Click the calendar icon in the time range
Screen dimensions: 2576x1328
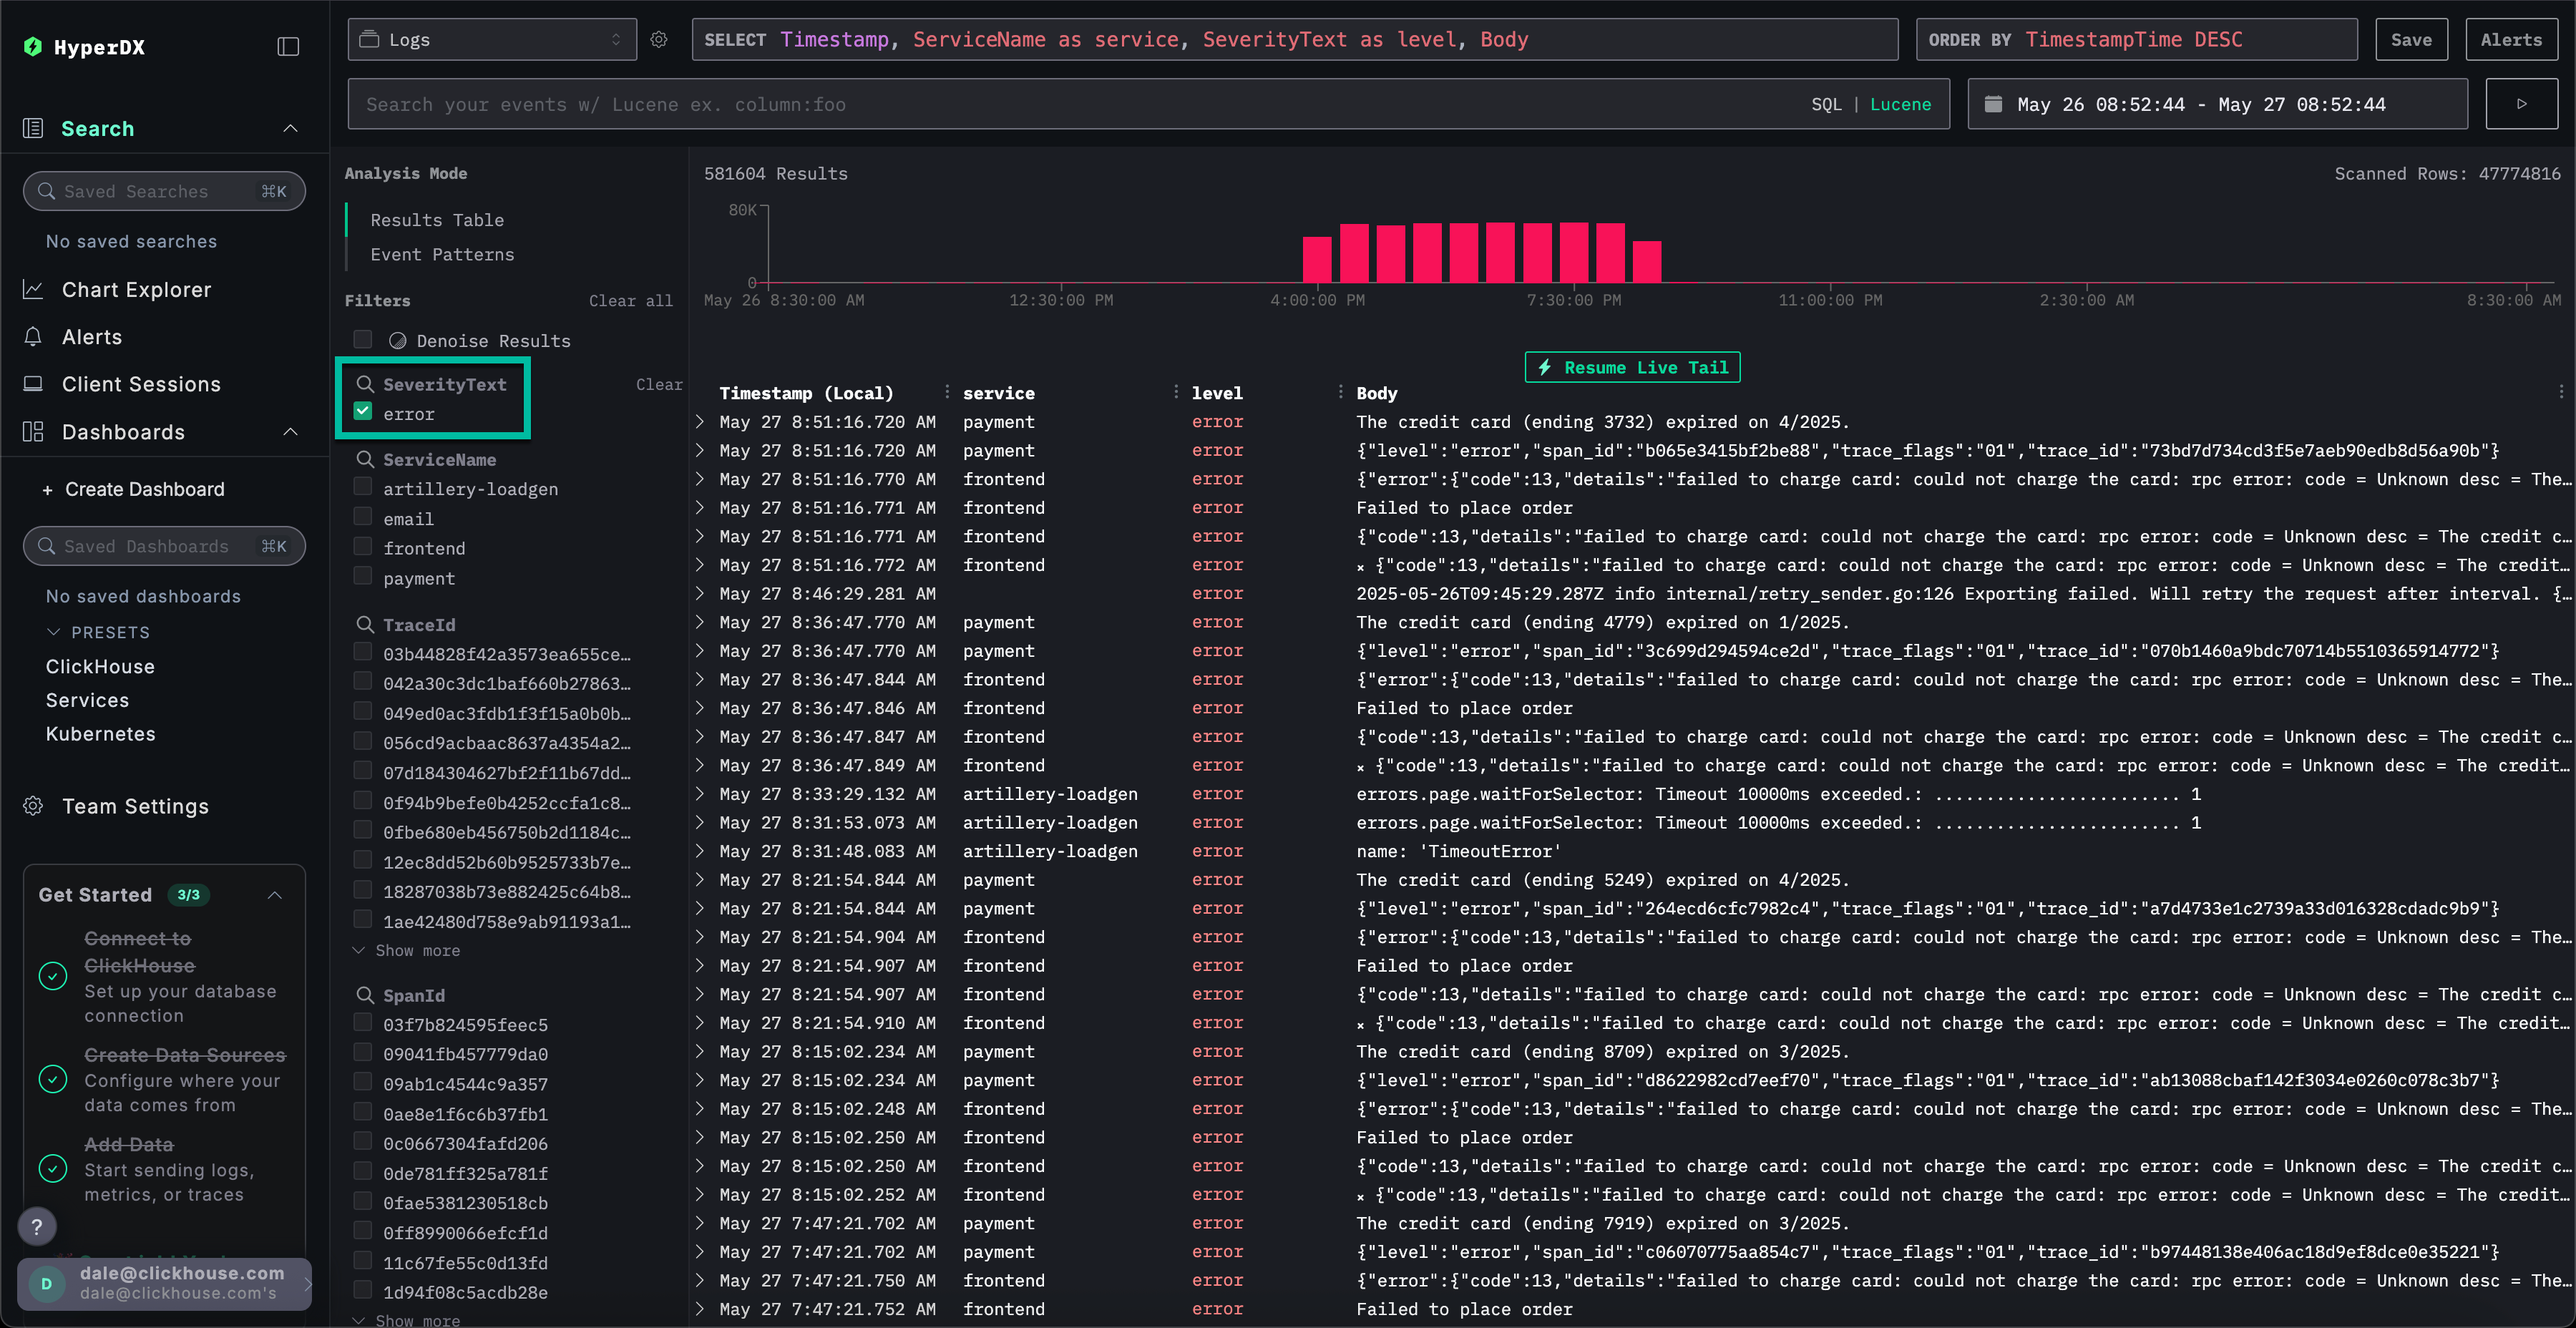click(1993, 104)
